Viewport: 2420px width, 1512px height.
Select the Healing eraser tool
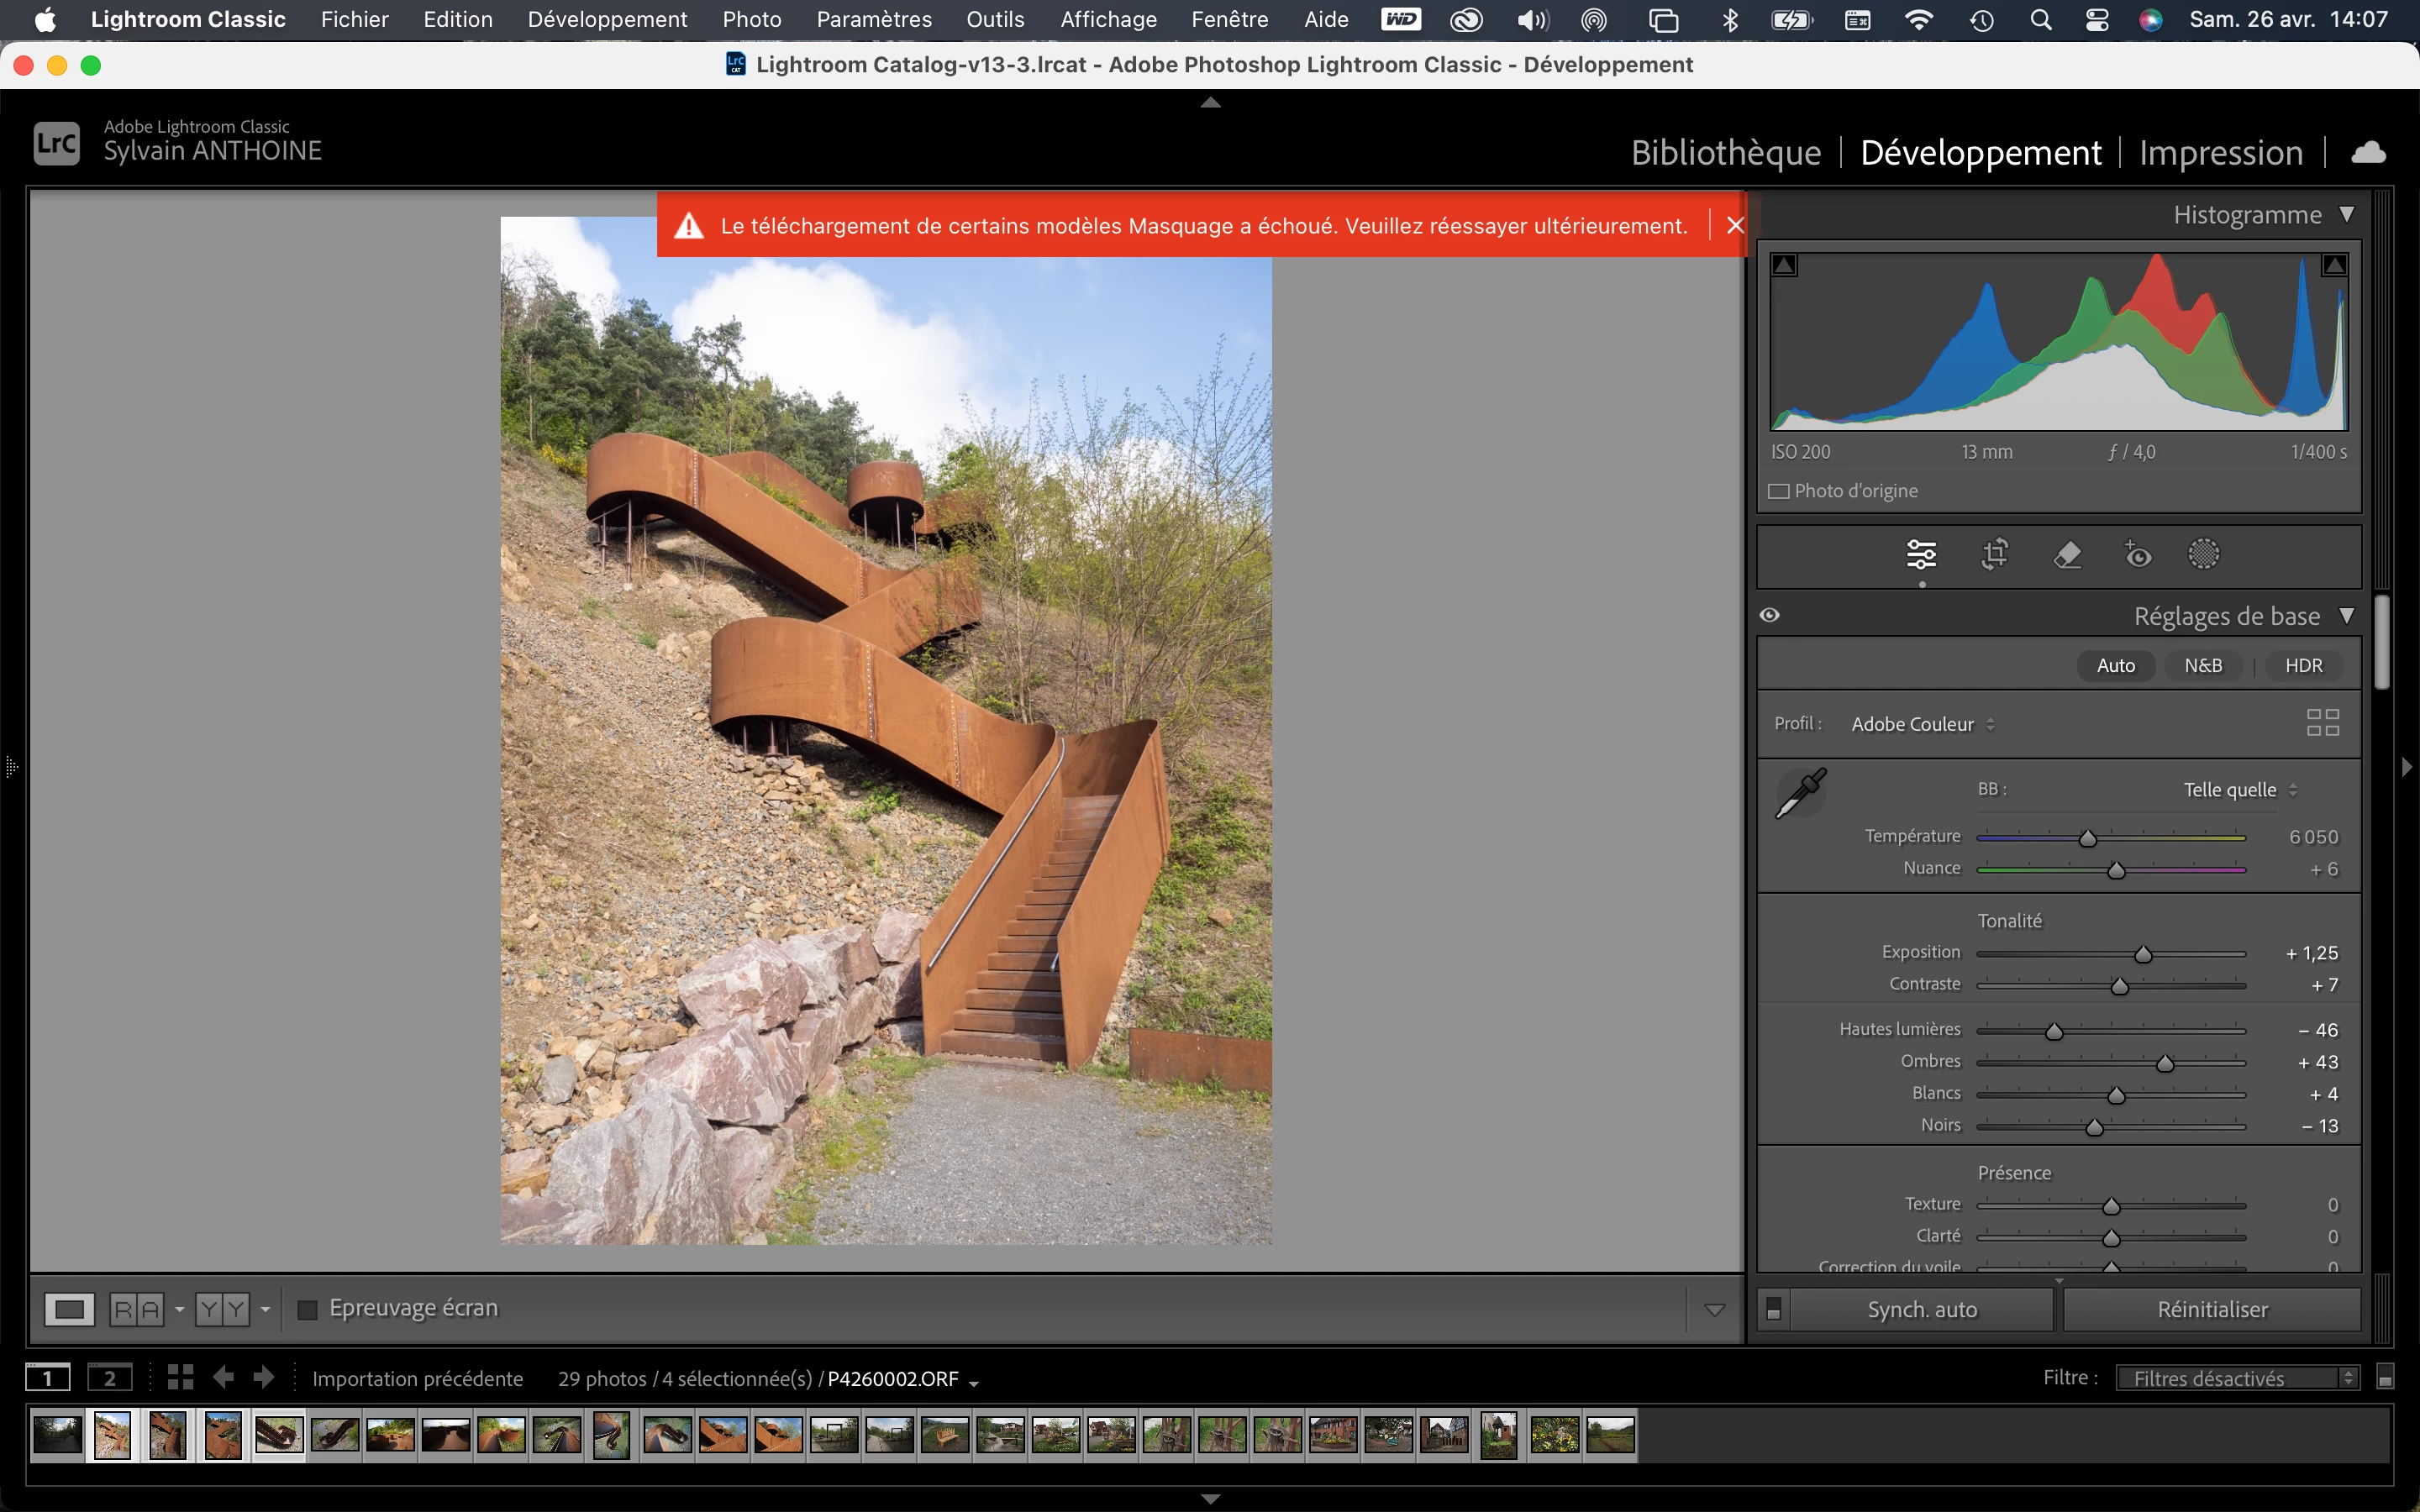pyautogui.click(x=2066, y=554)
